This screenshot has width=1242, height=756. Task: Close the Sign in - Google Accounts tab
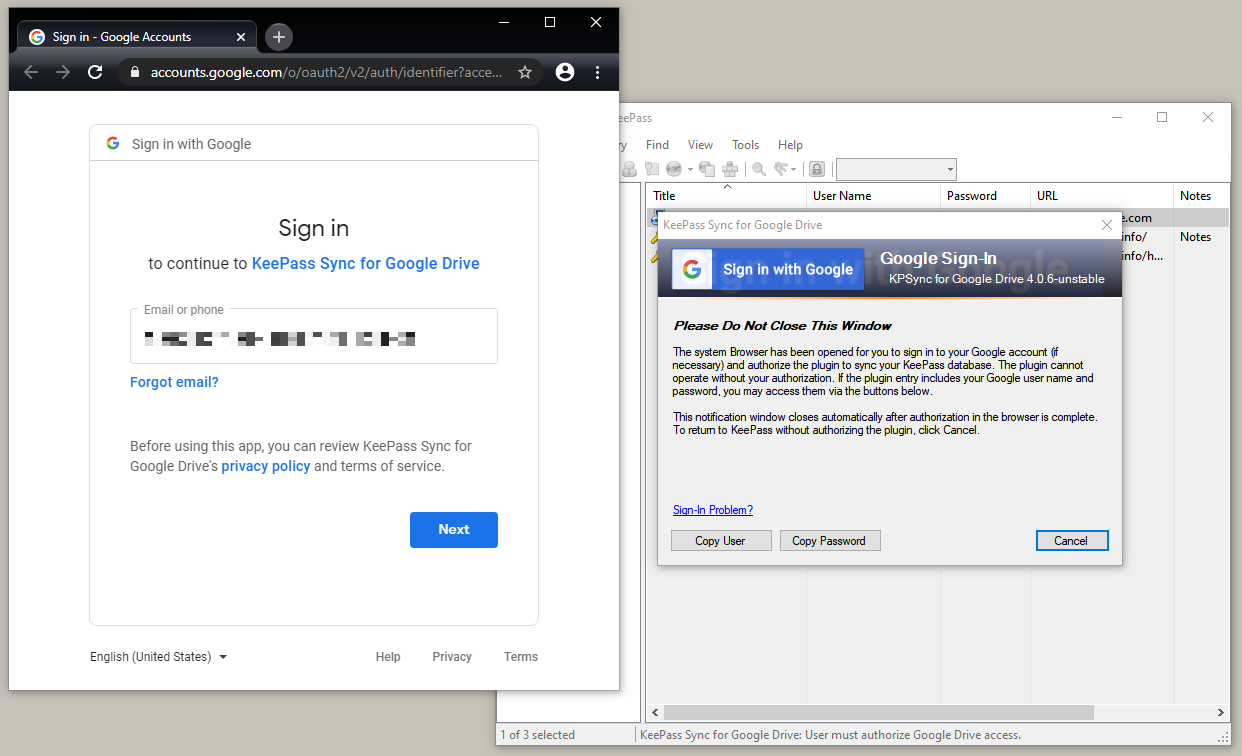click(241, 37)
